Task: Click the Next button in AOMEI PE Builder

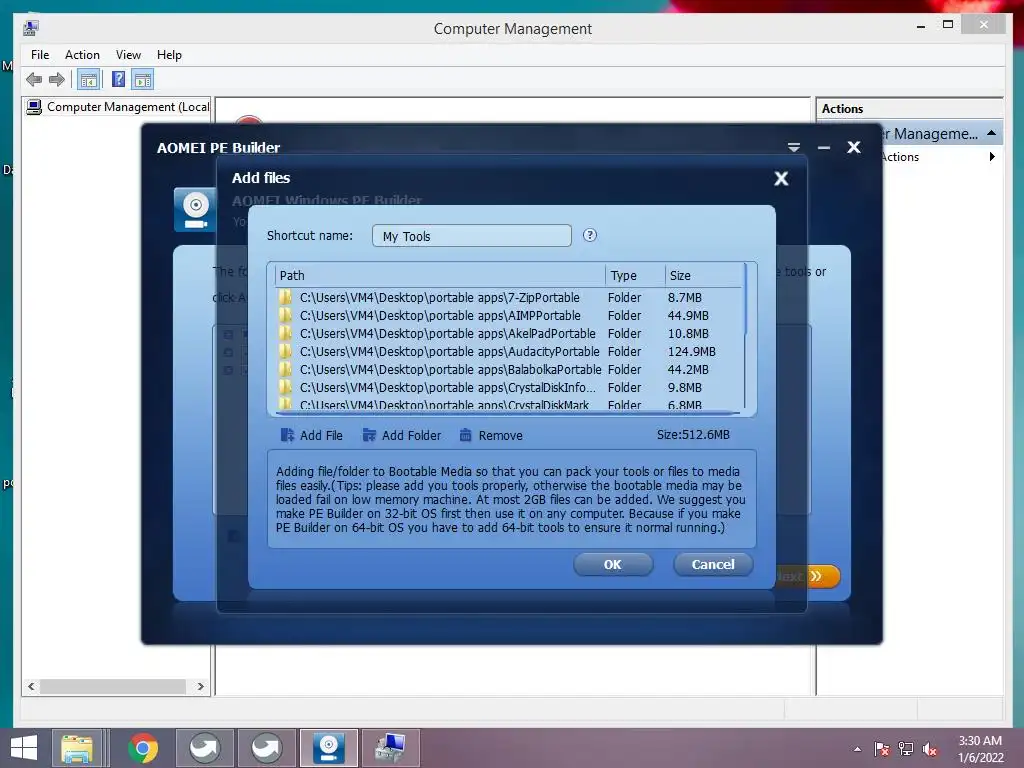Action: [807, 576]
